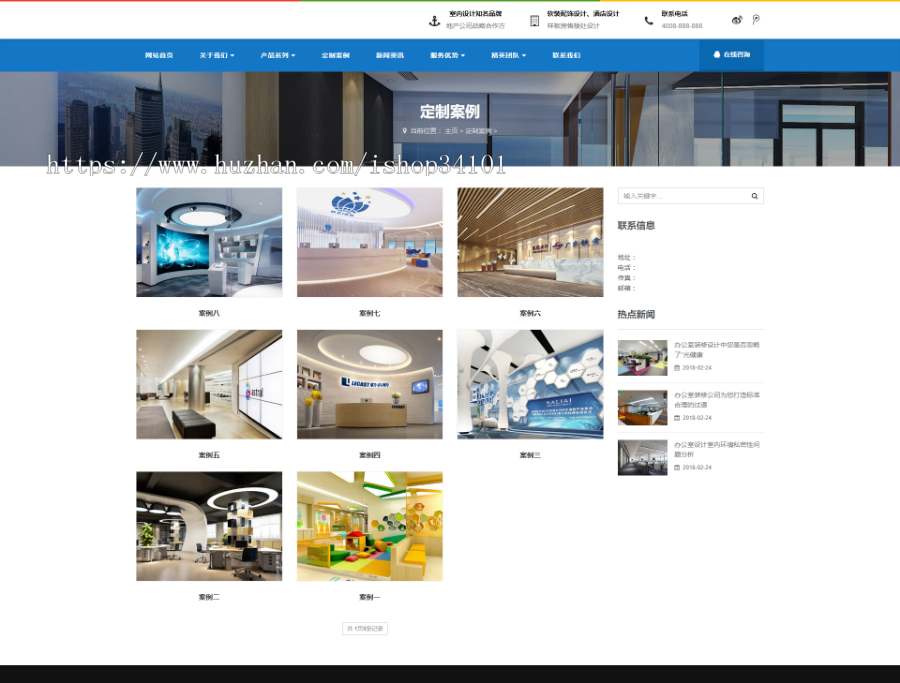Open the Tencent Weibo icon

point(756,20)
